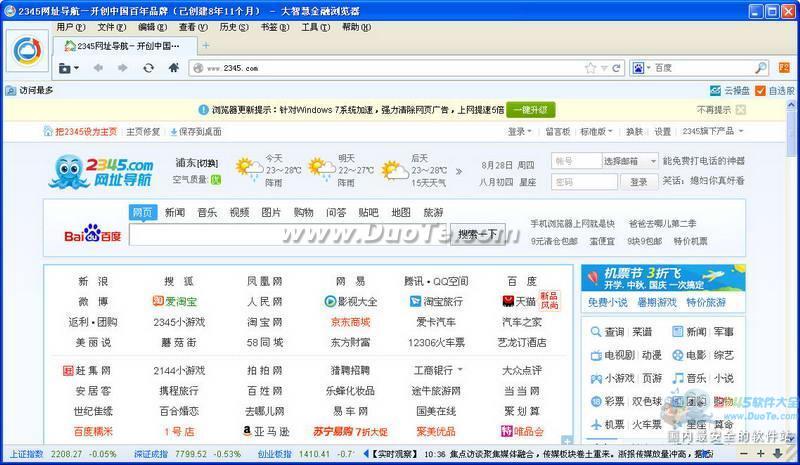
Task: Click the orange icon at the toolbar's right end
Action: (784, 67)
